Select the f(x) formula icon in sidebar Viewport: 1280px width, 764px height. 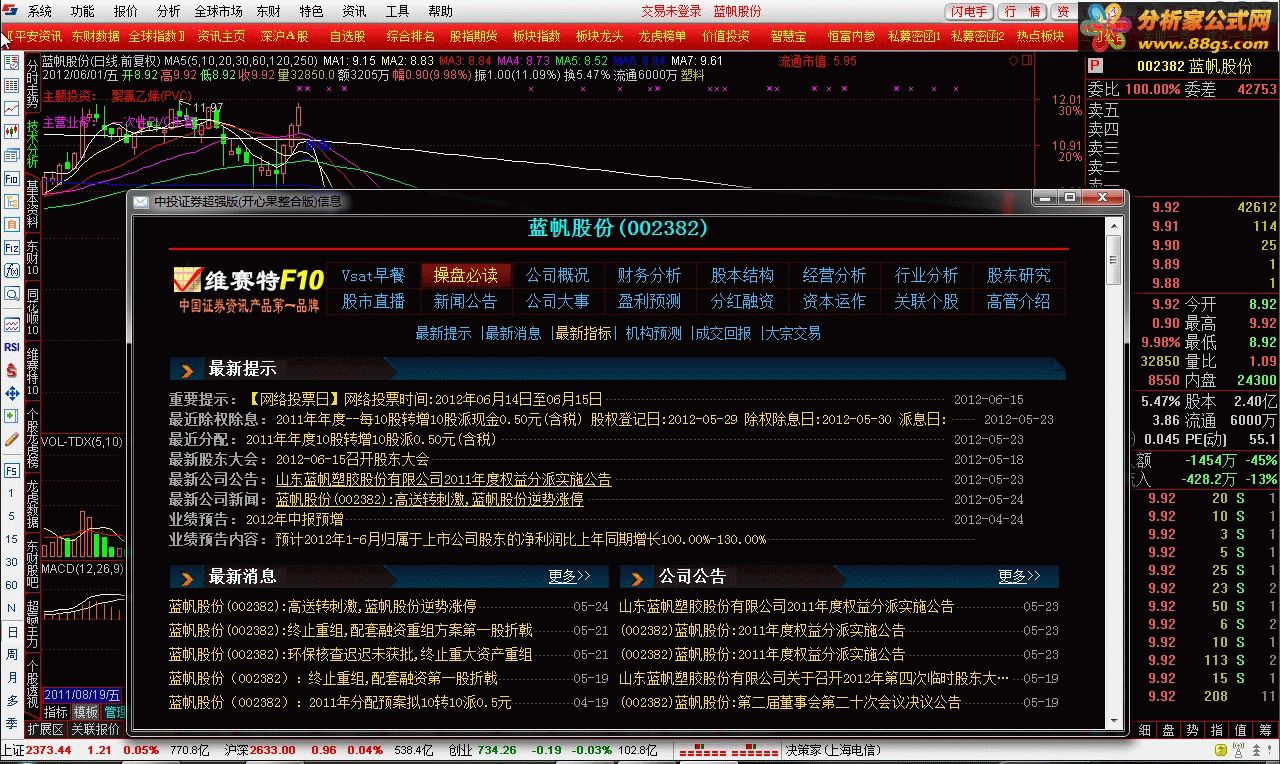click(x=12, y=270)
